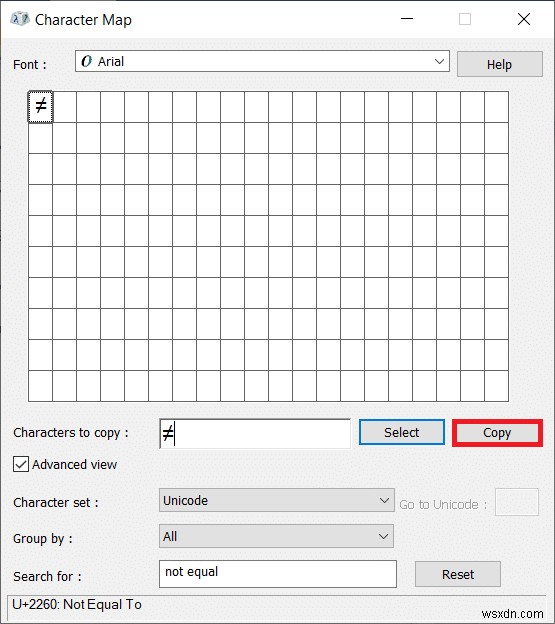Expand the Character set dropdown
Viewport: 555px width, 624px height.
277,500
